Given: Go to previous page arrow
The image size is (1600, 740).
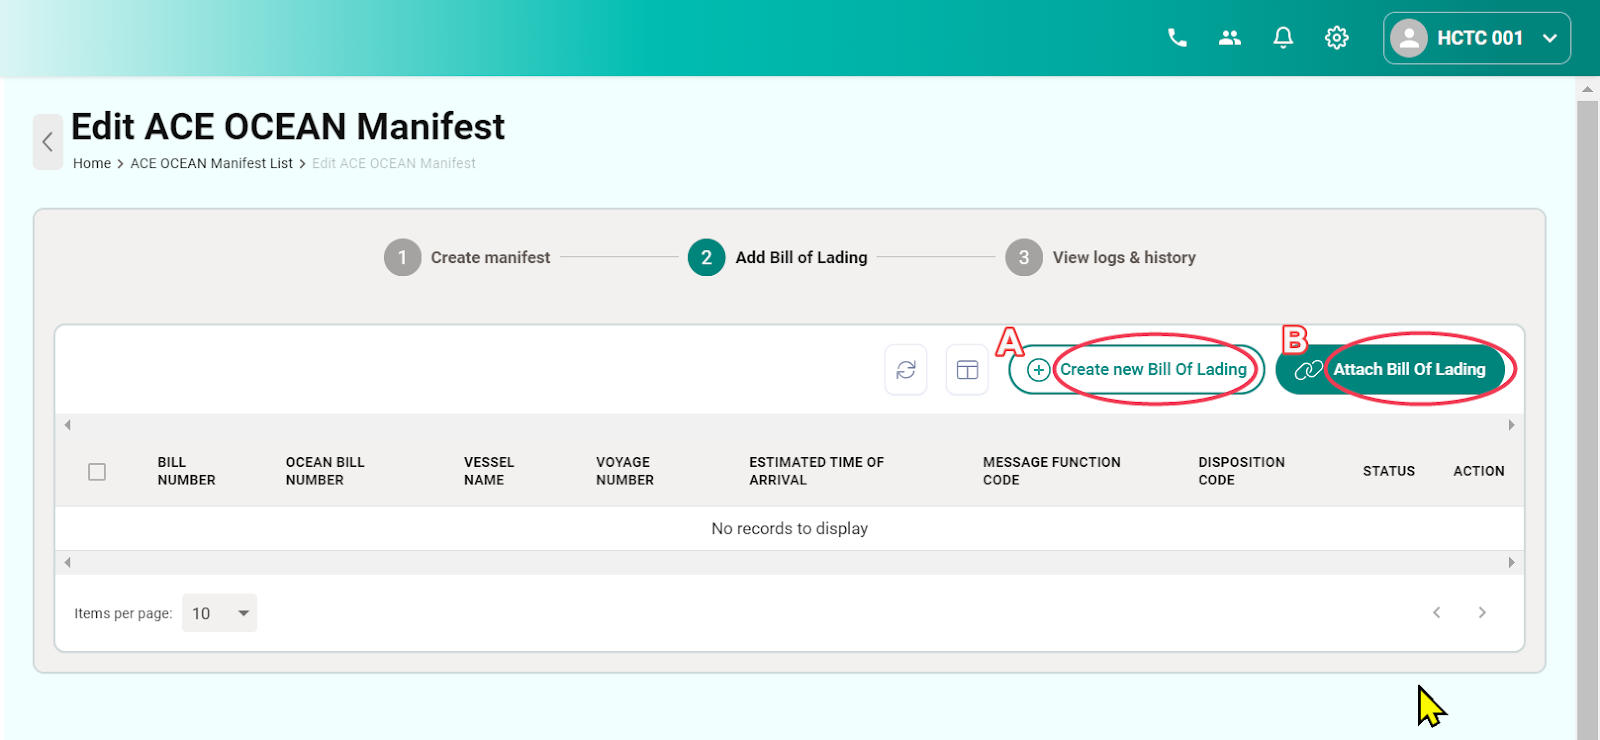Looking at the screenshot, I should 1437,613.
